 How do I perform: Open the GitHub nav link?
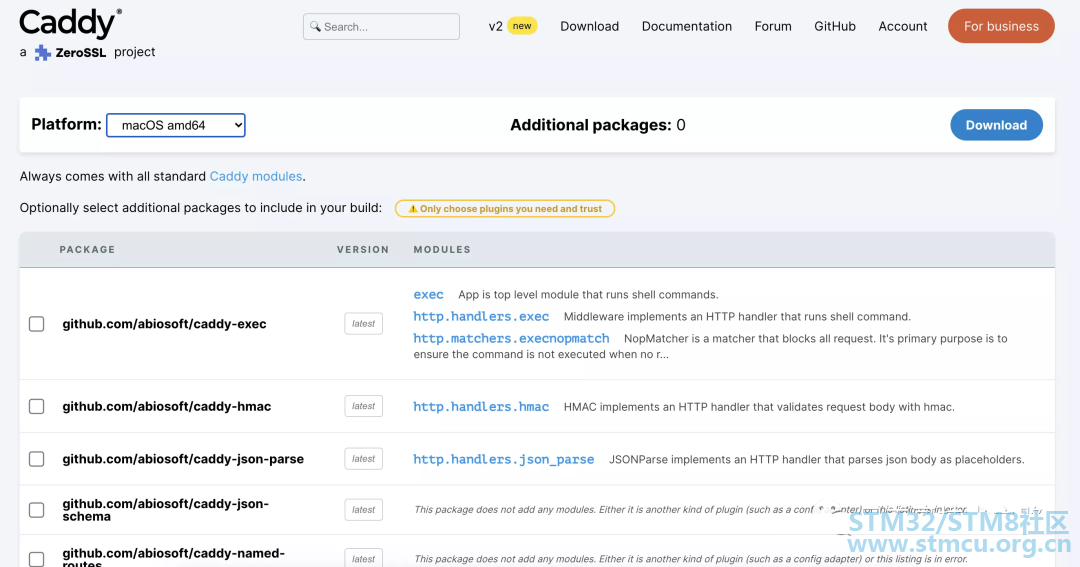tap(835, 26)
